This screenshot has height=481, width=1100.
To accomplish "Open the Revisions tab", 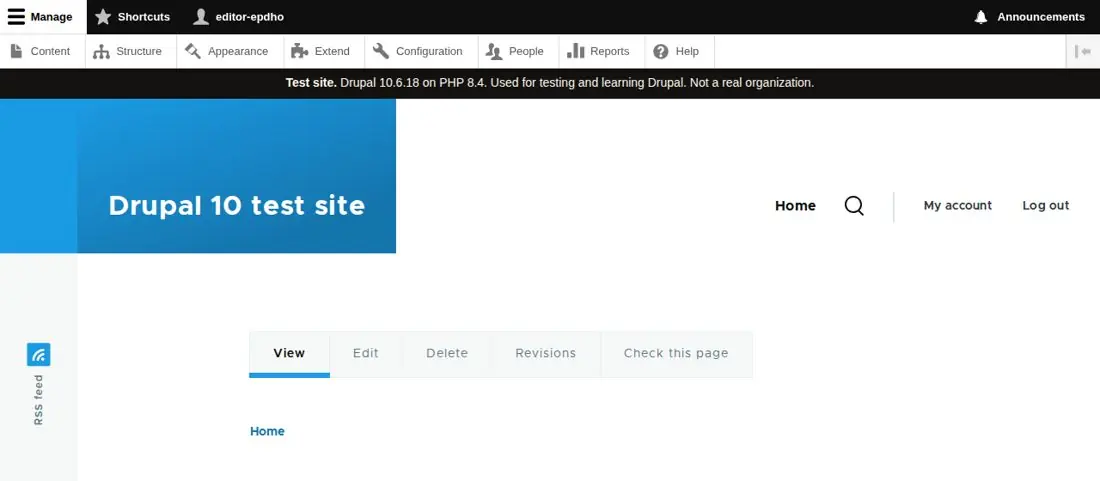I will click(x=546, y=354).
